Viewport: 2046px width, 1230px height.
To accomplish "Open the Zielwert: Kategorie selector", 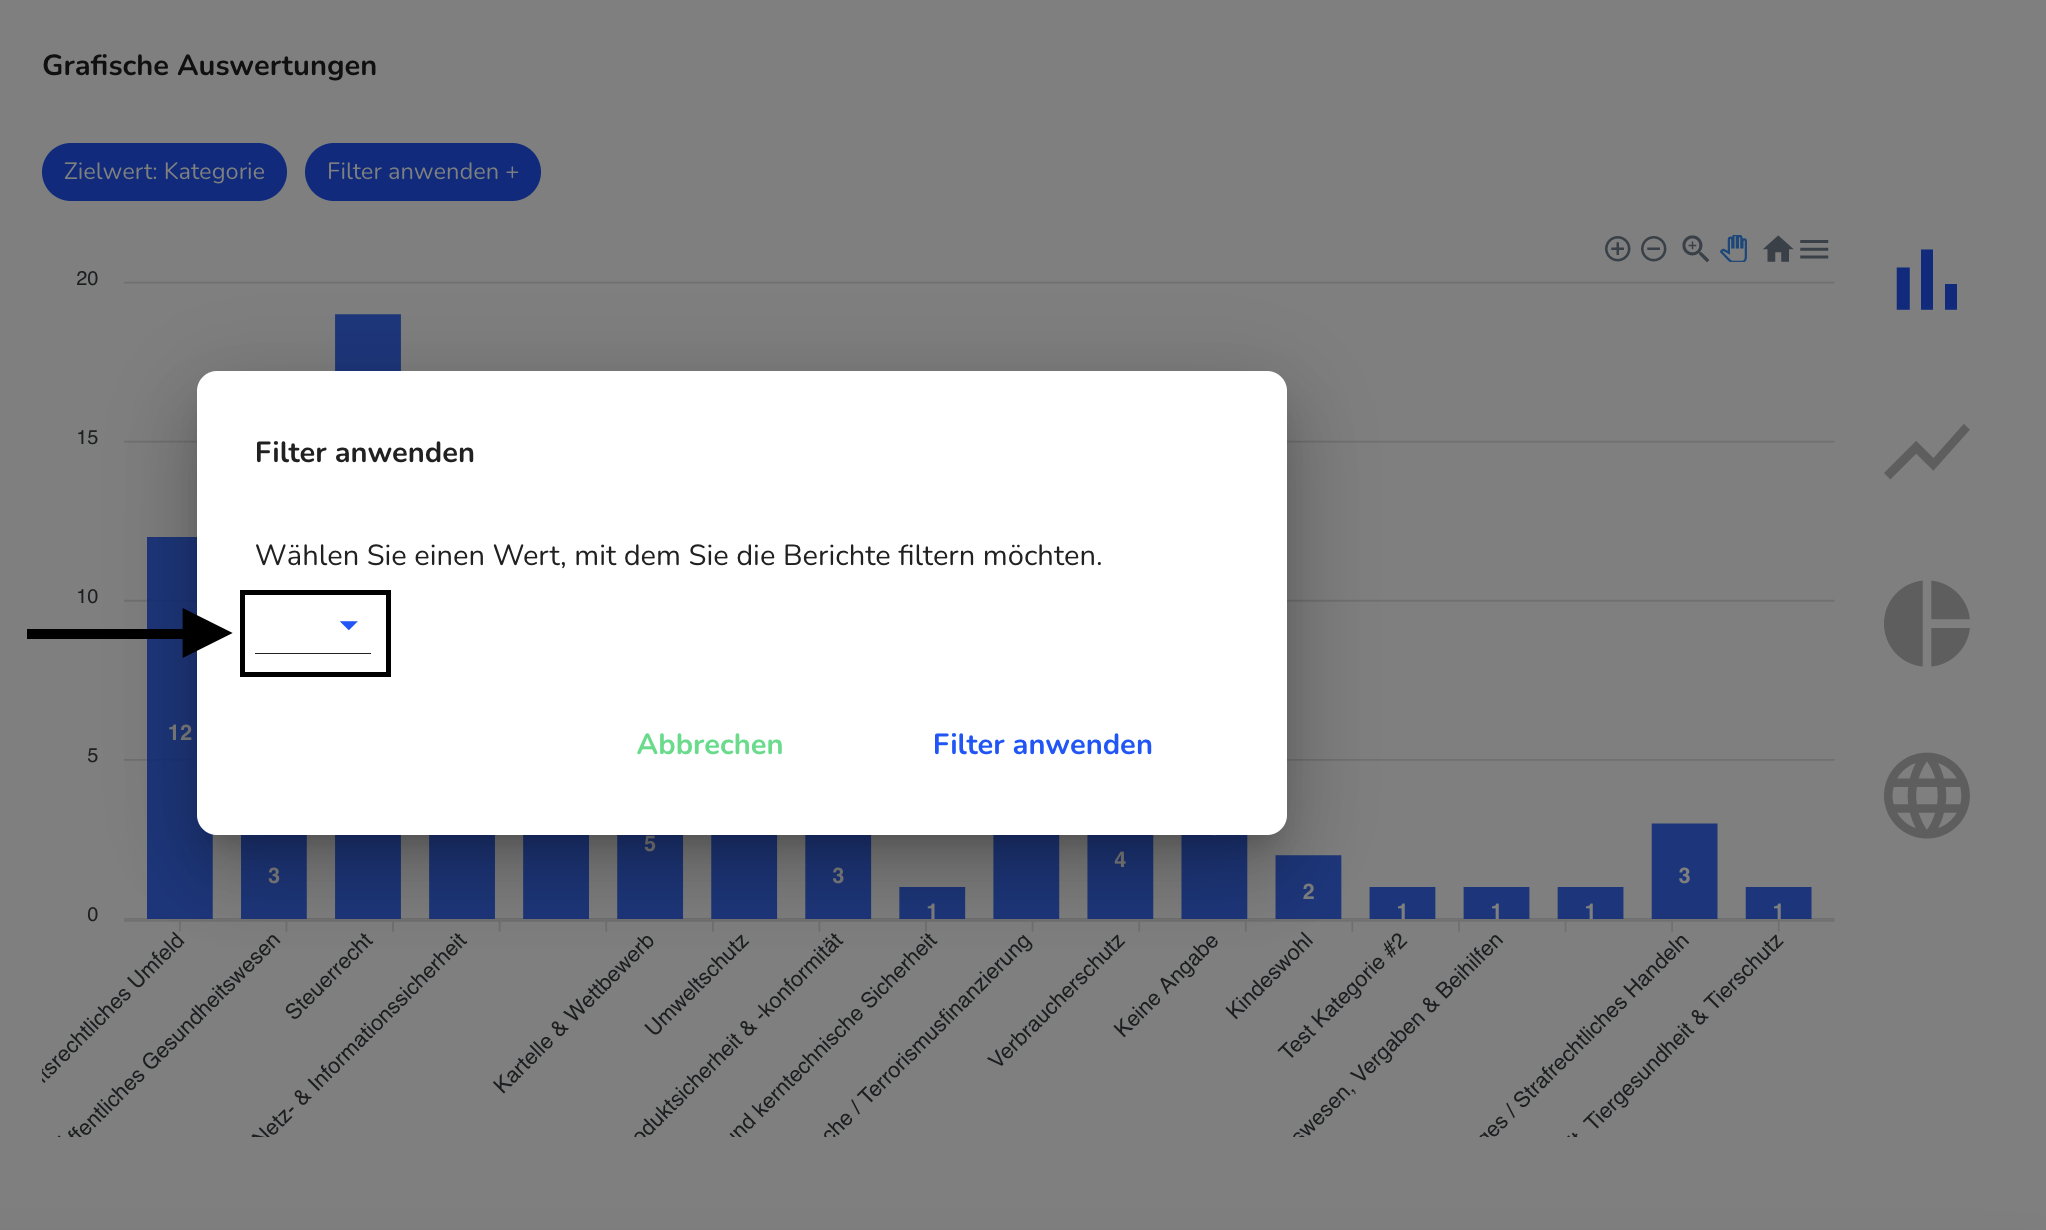I will click(x=164, y=172).
